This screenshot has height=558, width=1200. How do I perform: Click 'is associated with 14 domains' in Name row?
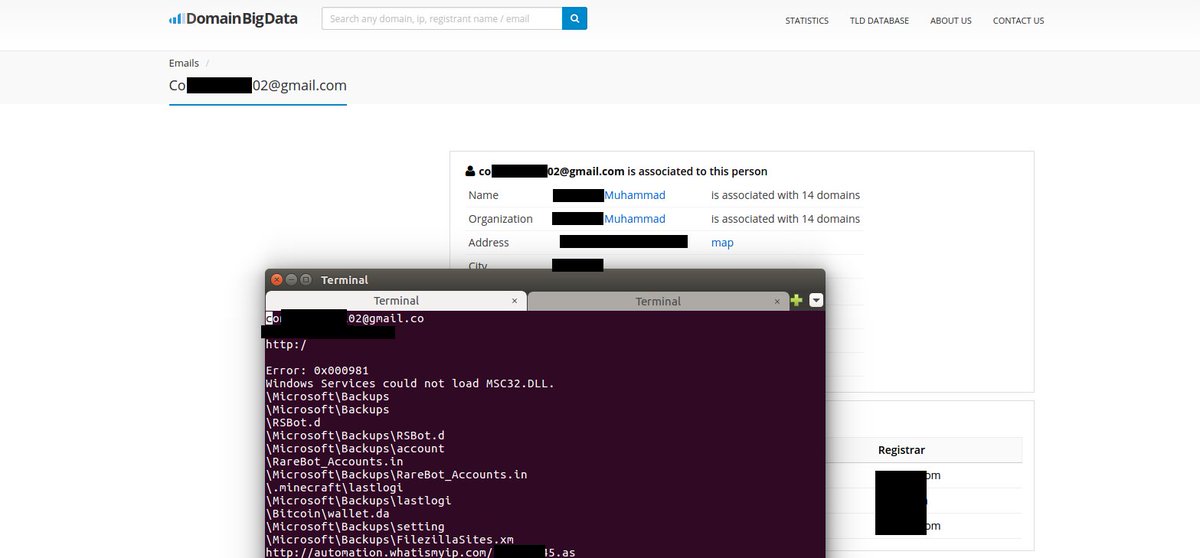785,195
